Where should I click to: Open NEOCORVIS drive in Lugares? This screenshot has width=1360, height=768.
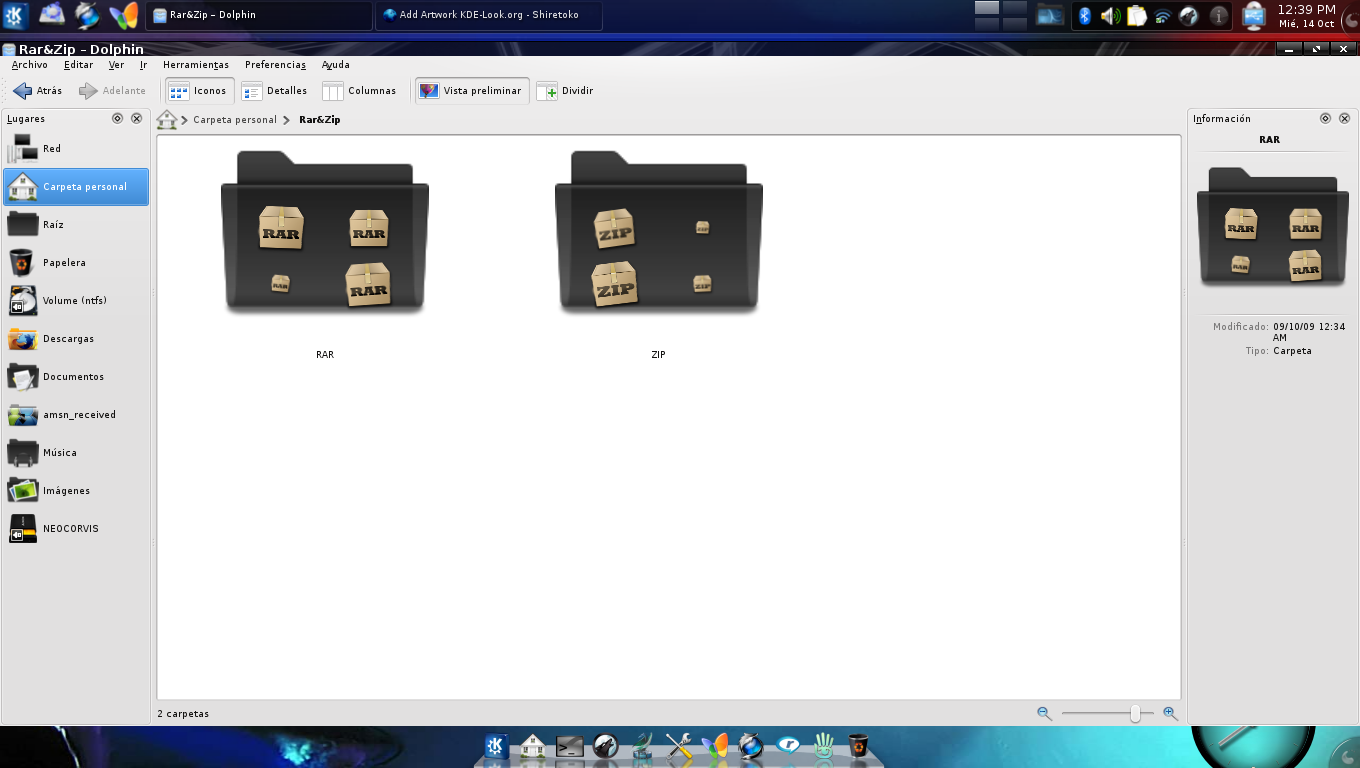click(x=76, y=529)
